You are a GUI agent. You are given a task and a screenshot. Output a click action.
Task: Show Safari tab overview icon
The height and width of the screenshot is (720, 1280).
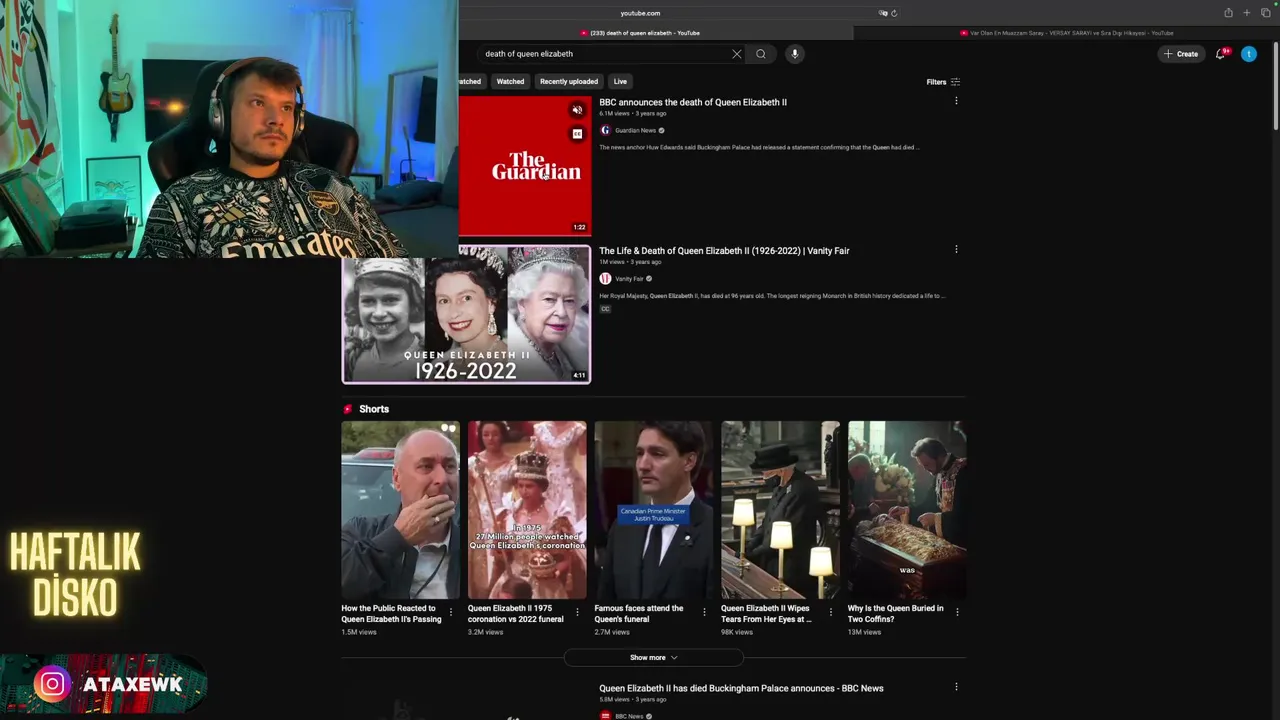[x=1265, y=13]
